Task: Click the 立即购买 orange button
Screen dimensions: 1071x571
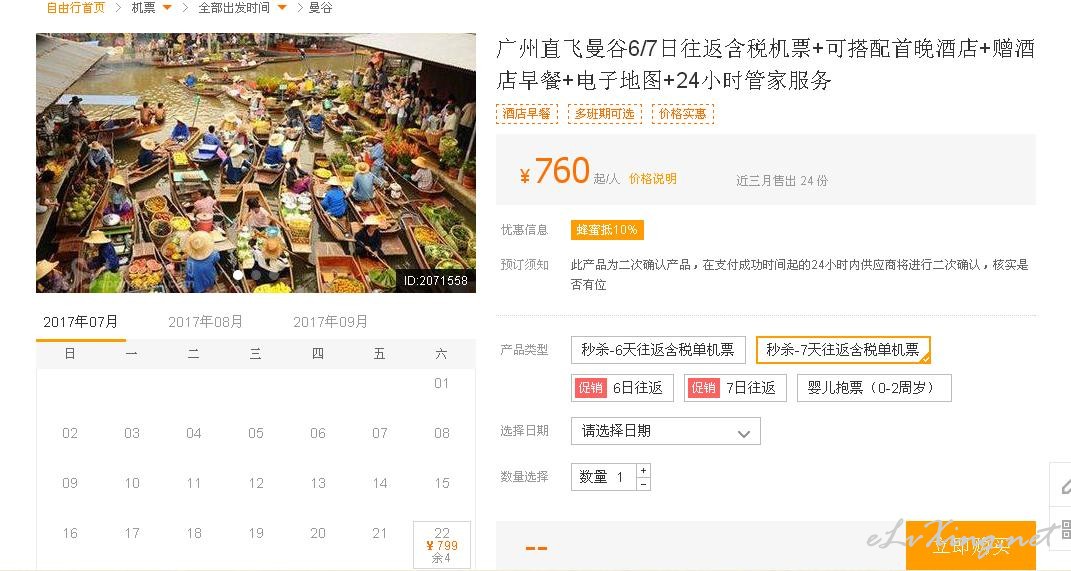Action: click(x=971, y=546)
